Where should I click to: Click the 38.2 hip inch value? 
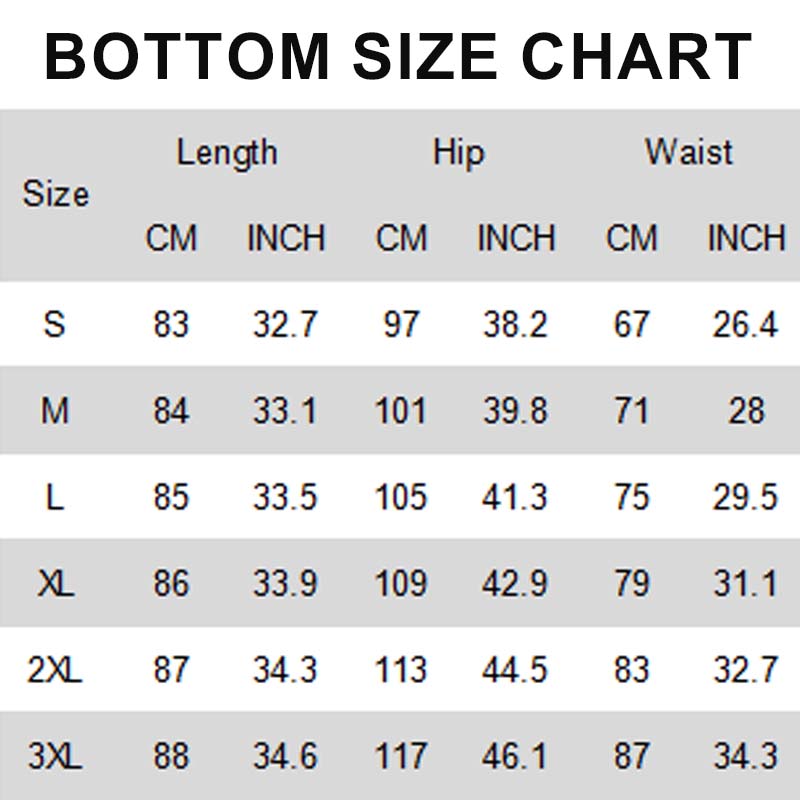pyautogui.click(x=515, y=324)
